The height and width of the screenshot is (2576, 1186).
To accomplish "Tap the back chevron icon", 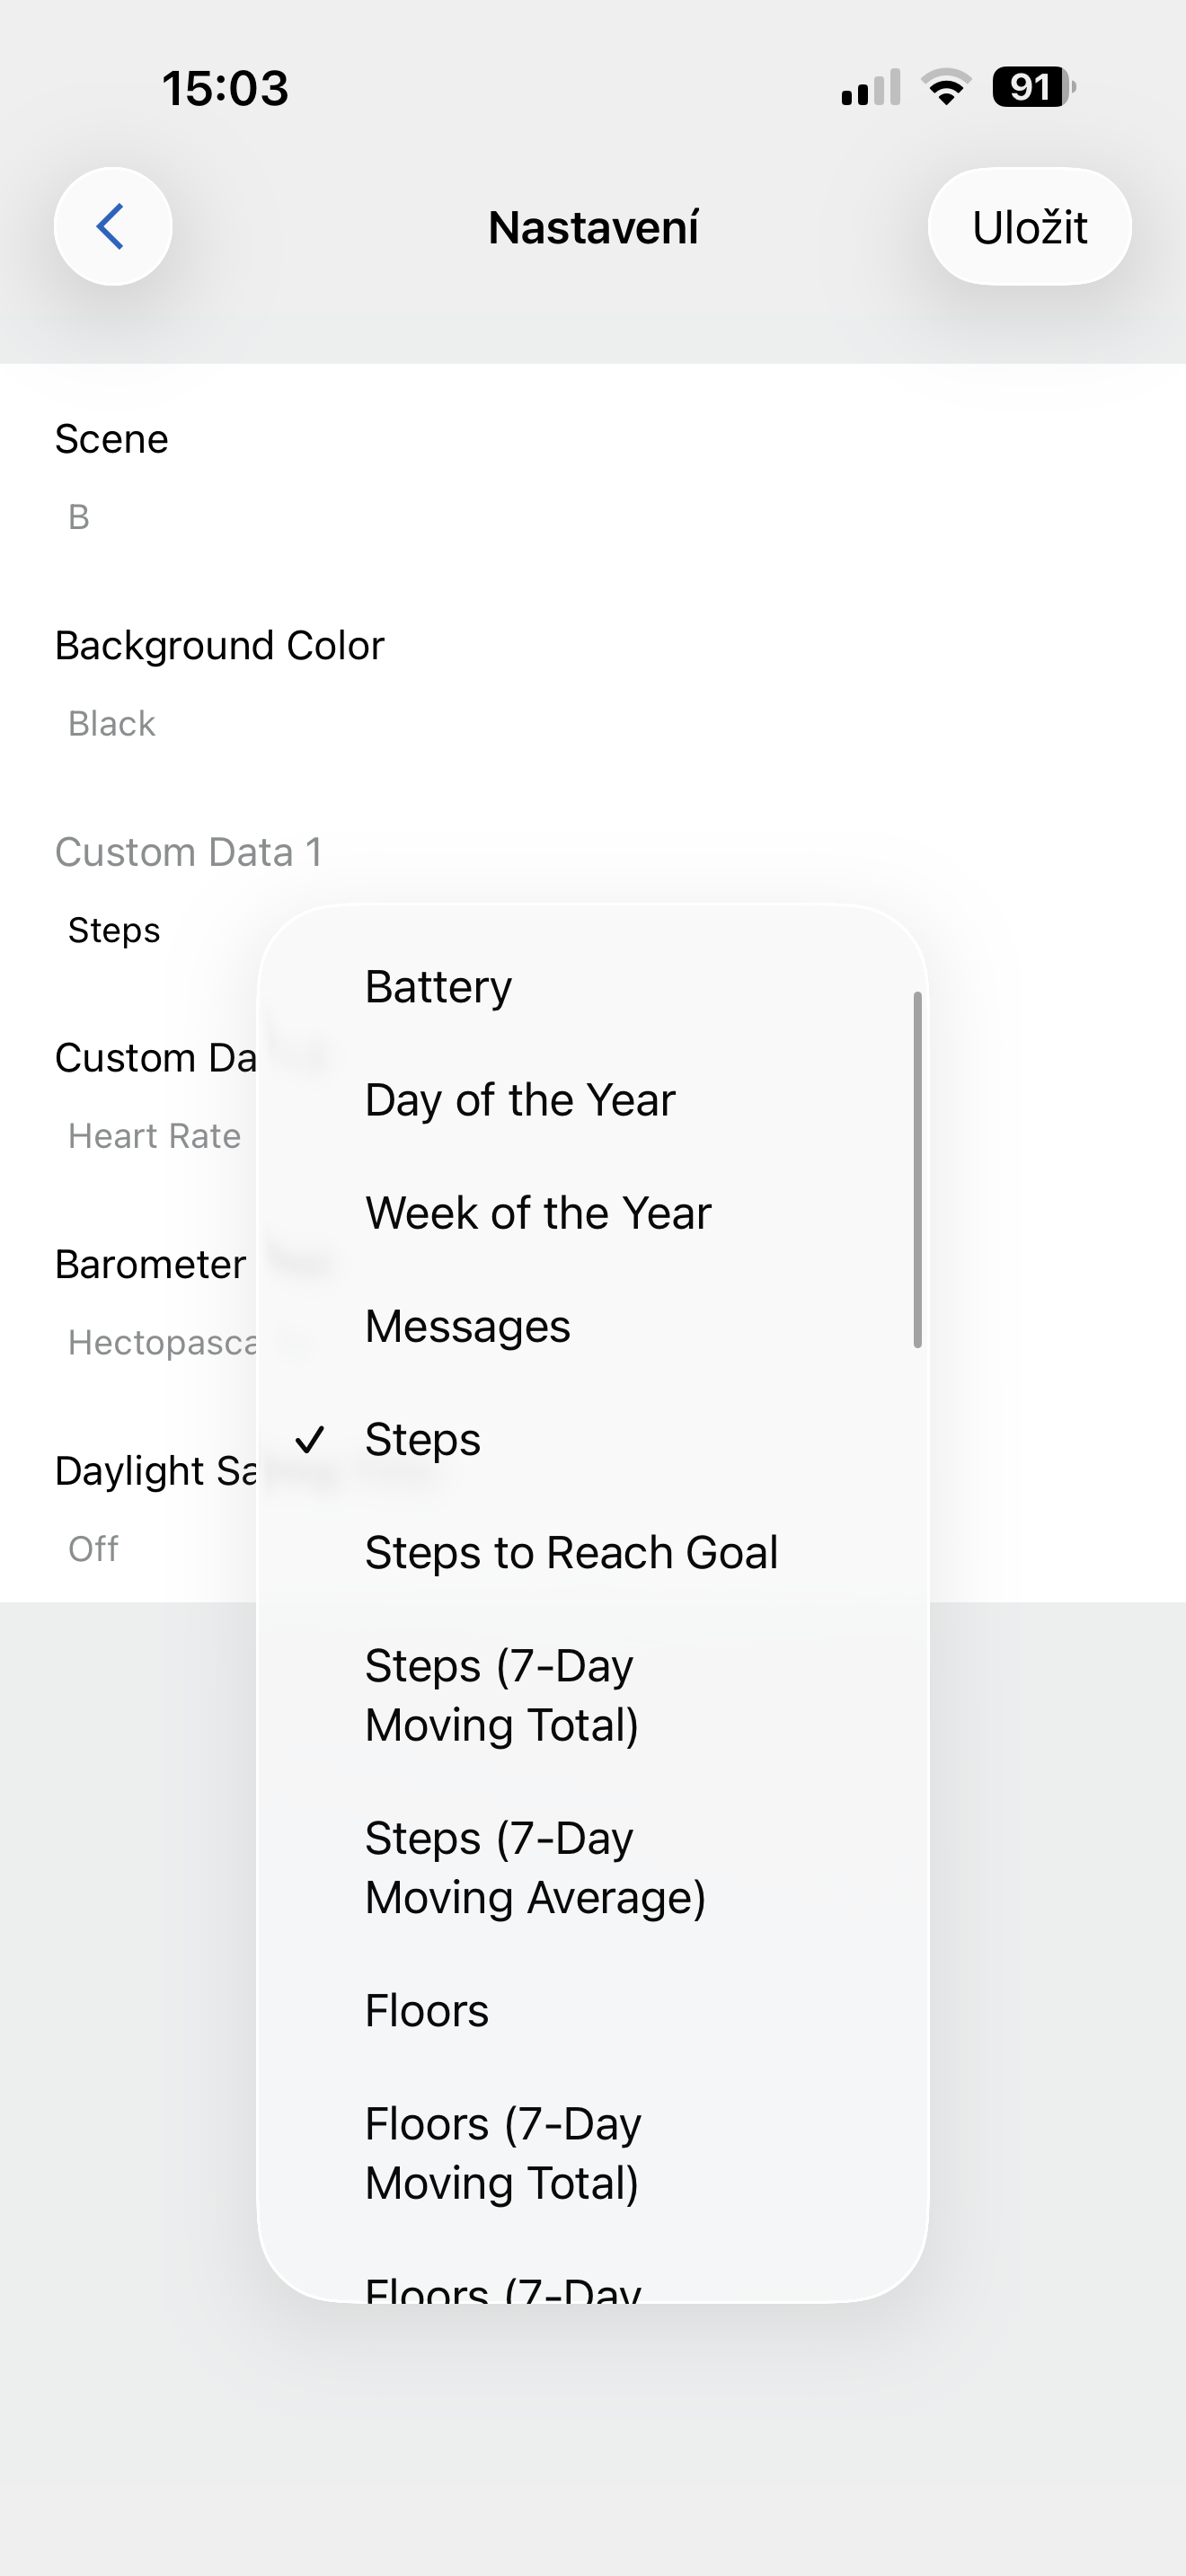I will coord(112,226).
